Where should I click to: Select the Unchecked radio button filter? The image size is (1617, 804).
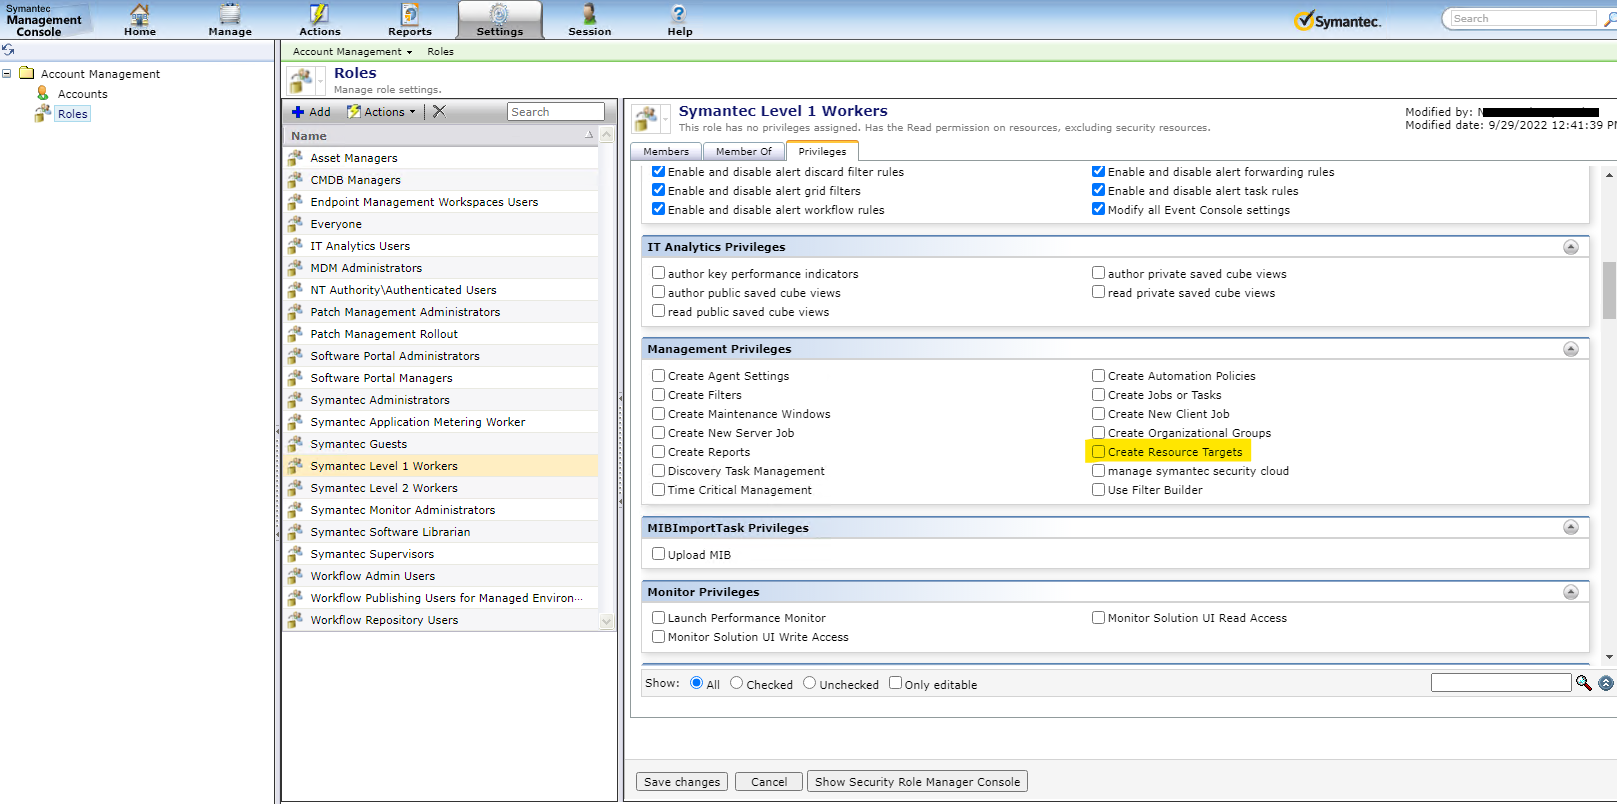[809, 683]
